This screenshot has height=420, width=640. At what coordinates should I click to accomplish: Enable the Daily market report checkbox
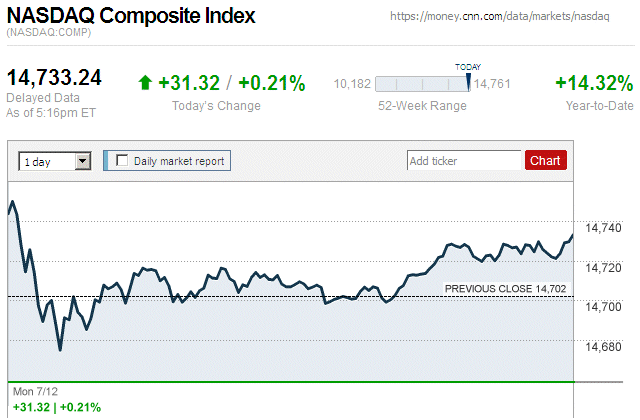(x=123, y=160)
